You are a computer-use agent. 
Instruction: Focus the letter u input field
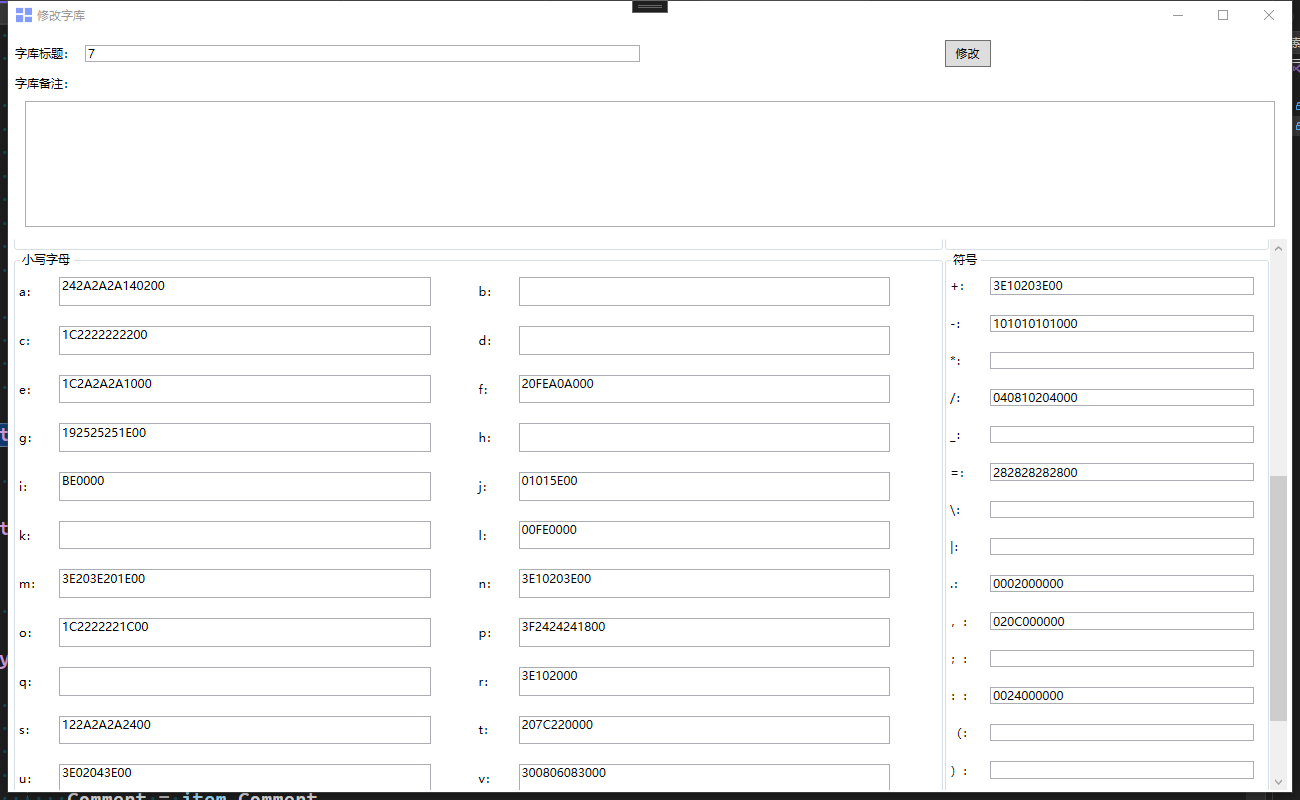click(x=245, y=778)
